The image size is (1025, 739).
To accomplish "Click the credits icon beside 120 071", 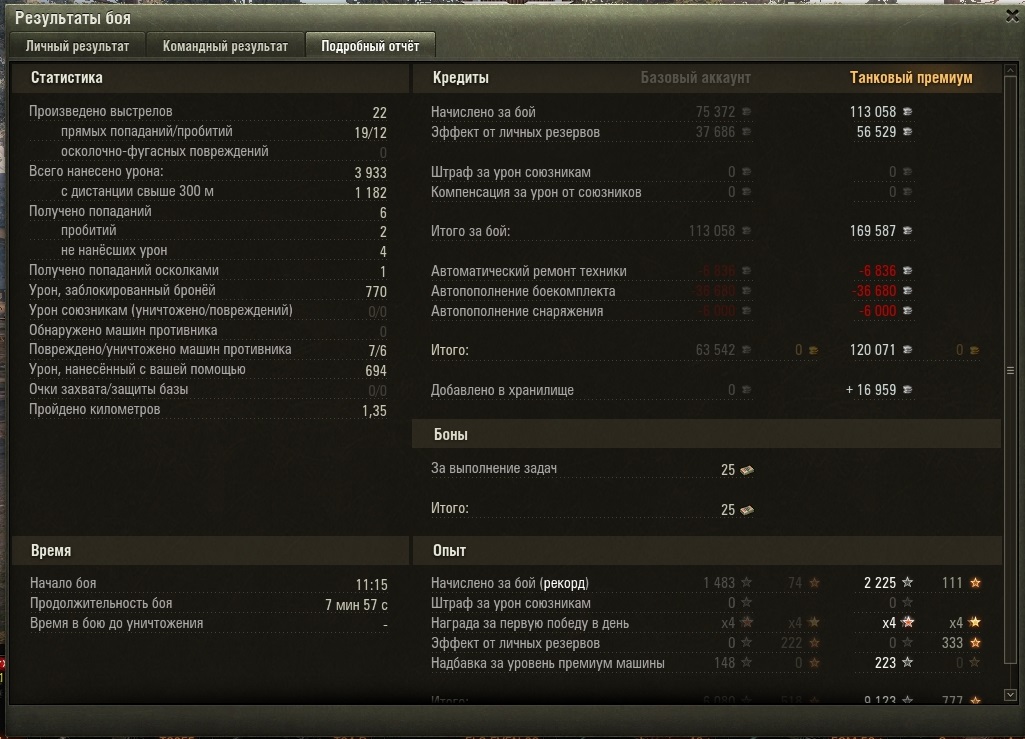I will point(907,350).
